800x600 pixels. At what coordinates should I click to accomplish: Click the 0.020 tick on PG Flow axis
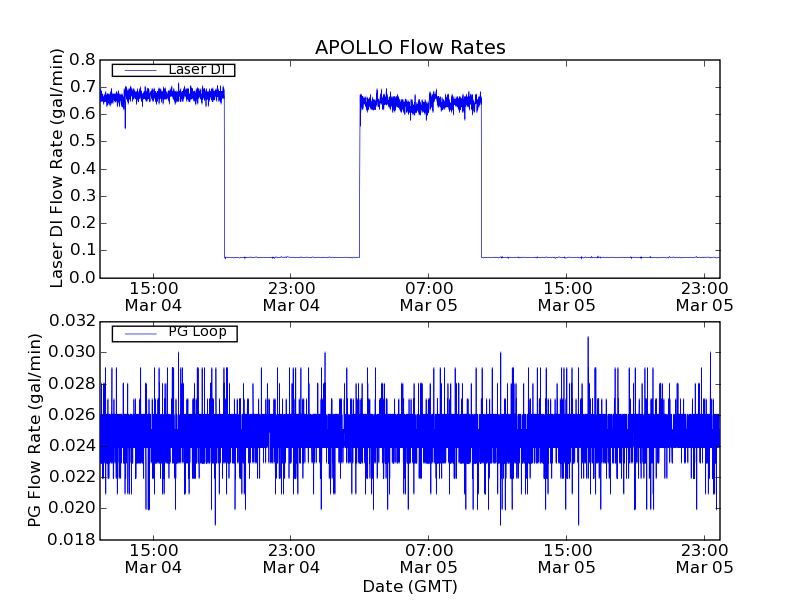coord(72,508)
